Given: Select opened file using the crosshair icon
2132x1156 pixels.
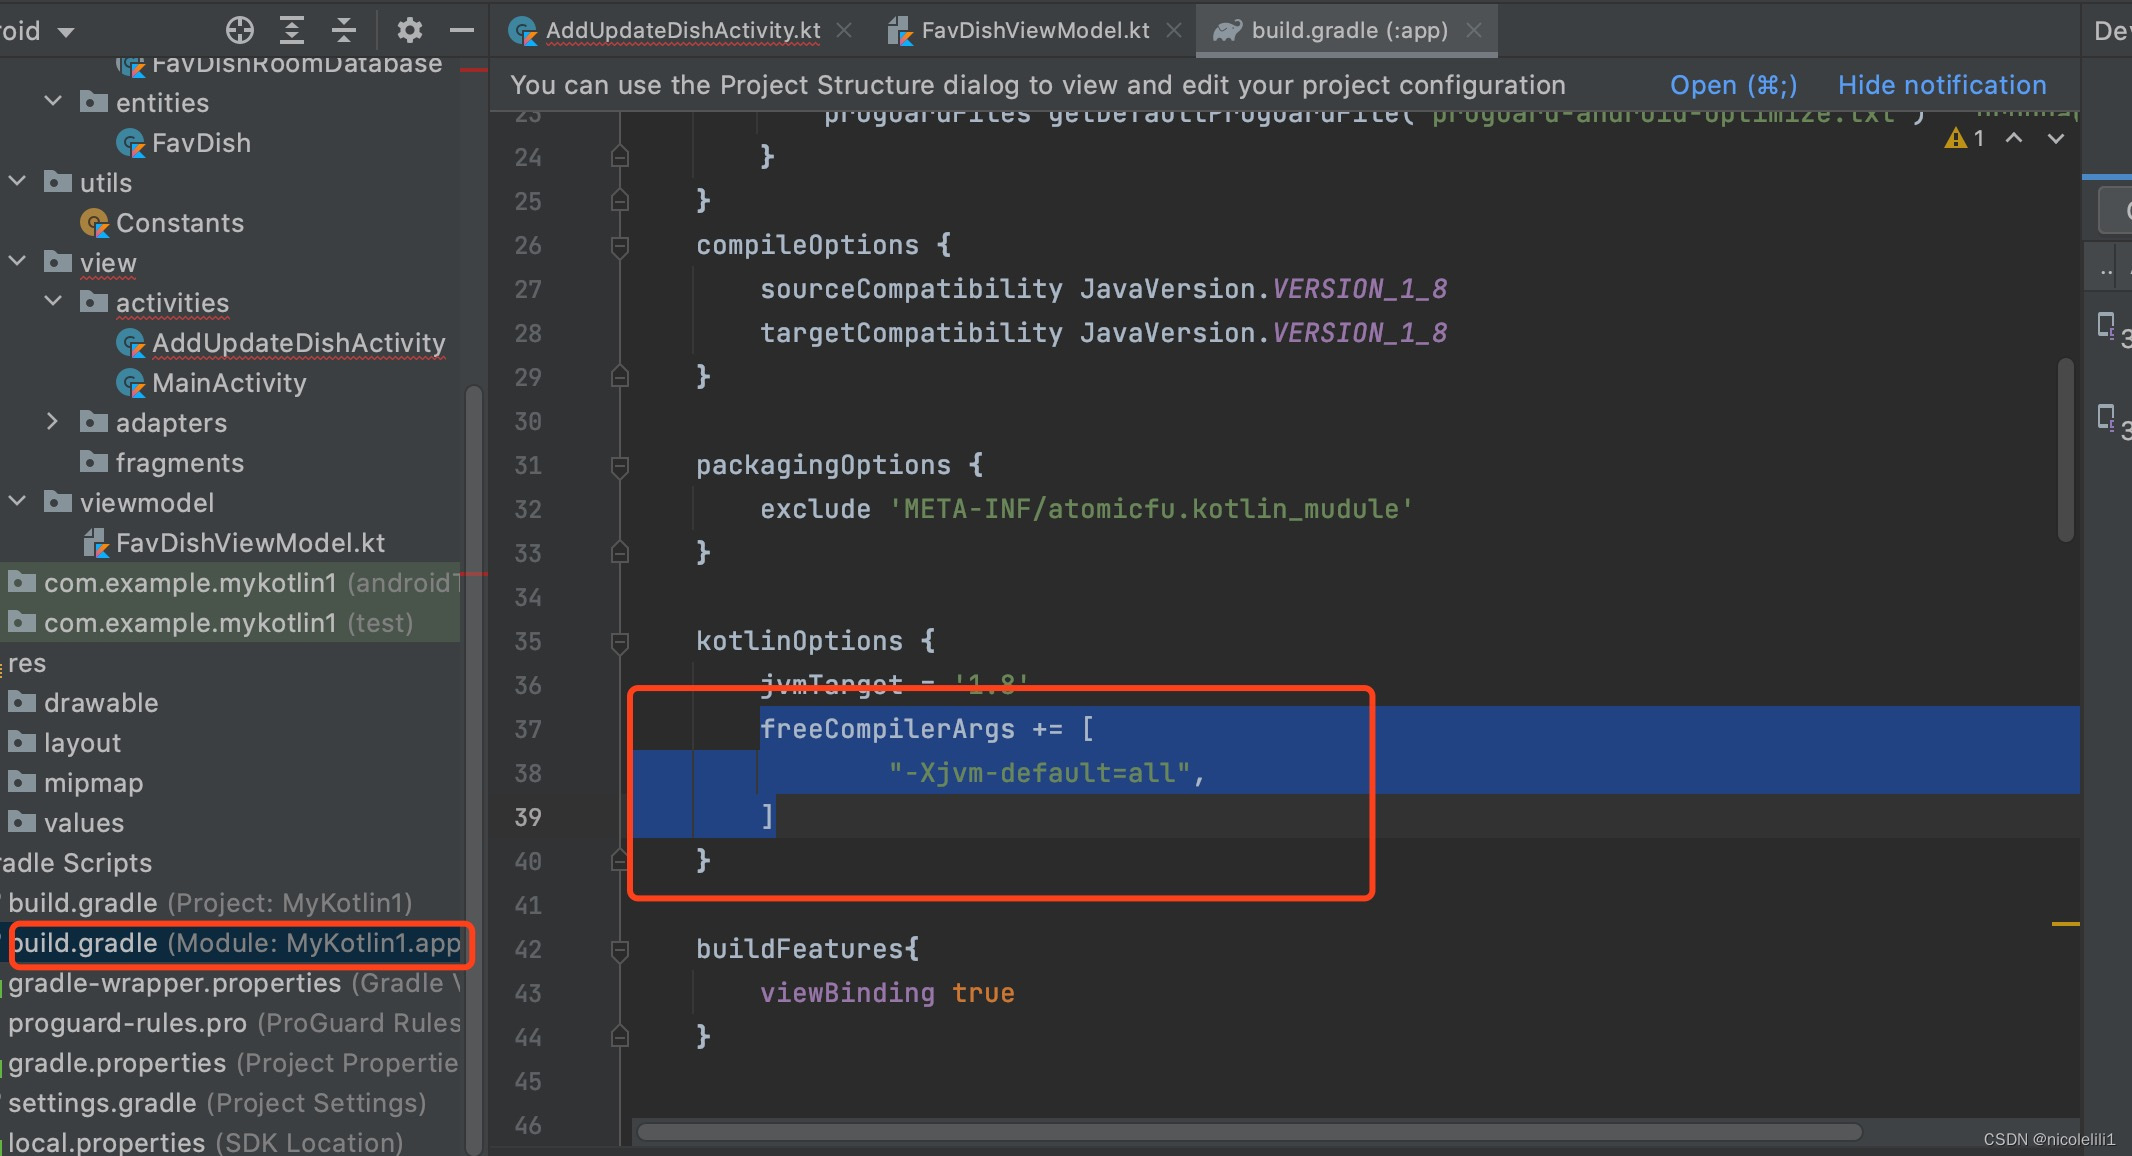Looking at the screenshot, I should pos(240,29).
